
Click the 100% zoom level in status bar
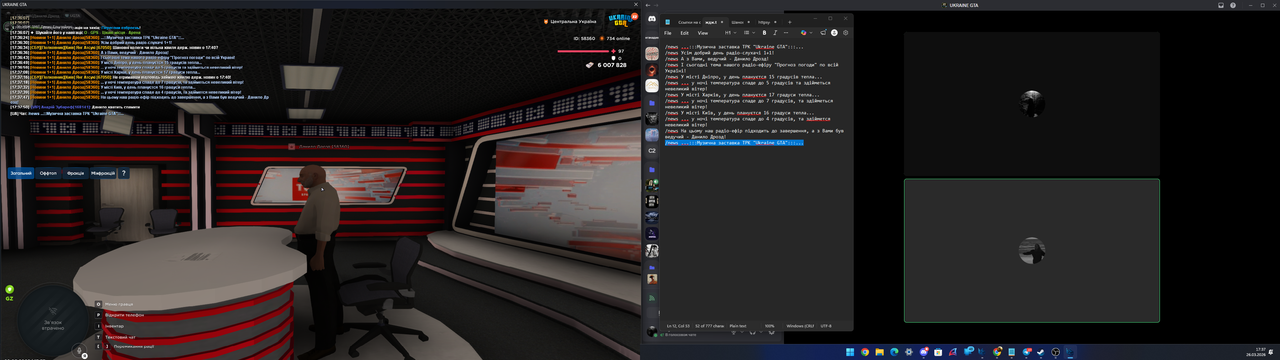[770, 325]
